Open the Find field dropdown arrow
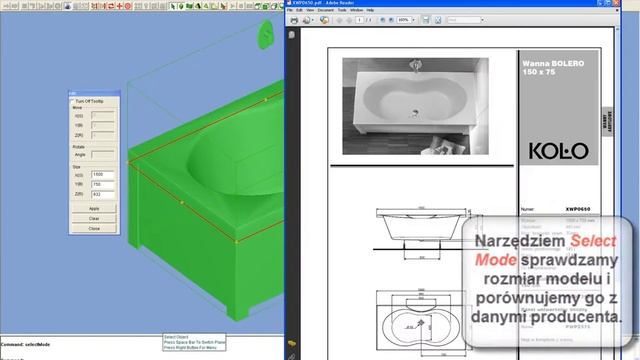This screenshot has height=360, width=640. coord(482,20)
